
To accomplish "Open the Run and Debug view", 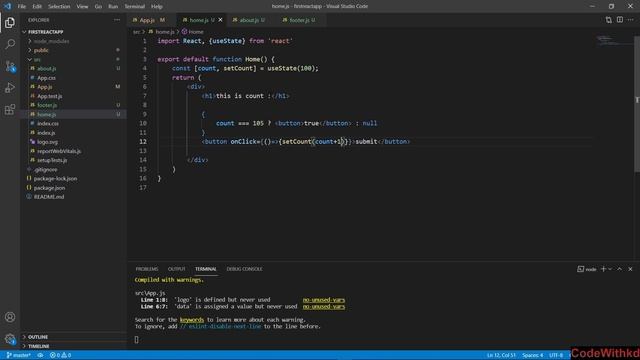I will tap(10, 88).
